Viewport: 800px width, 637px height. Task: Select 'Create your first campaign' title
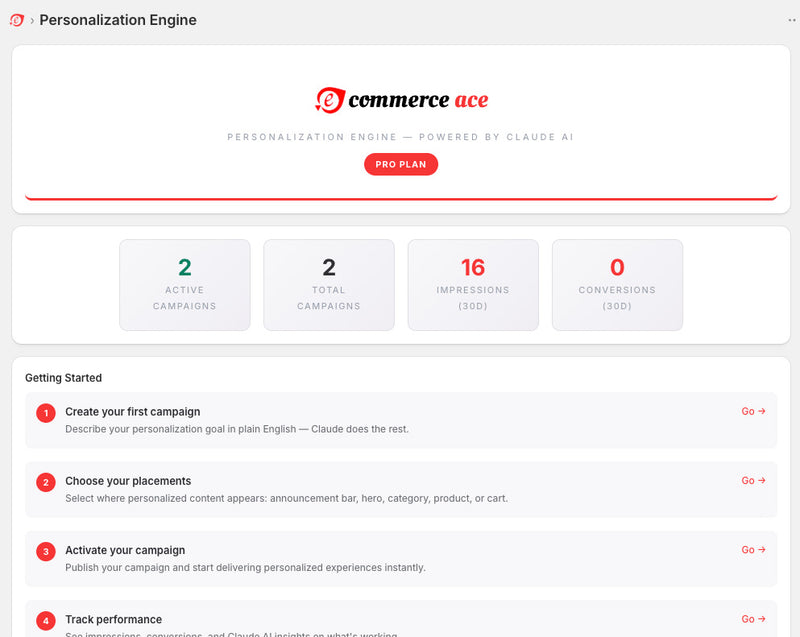click(133, 412)
